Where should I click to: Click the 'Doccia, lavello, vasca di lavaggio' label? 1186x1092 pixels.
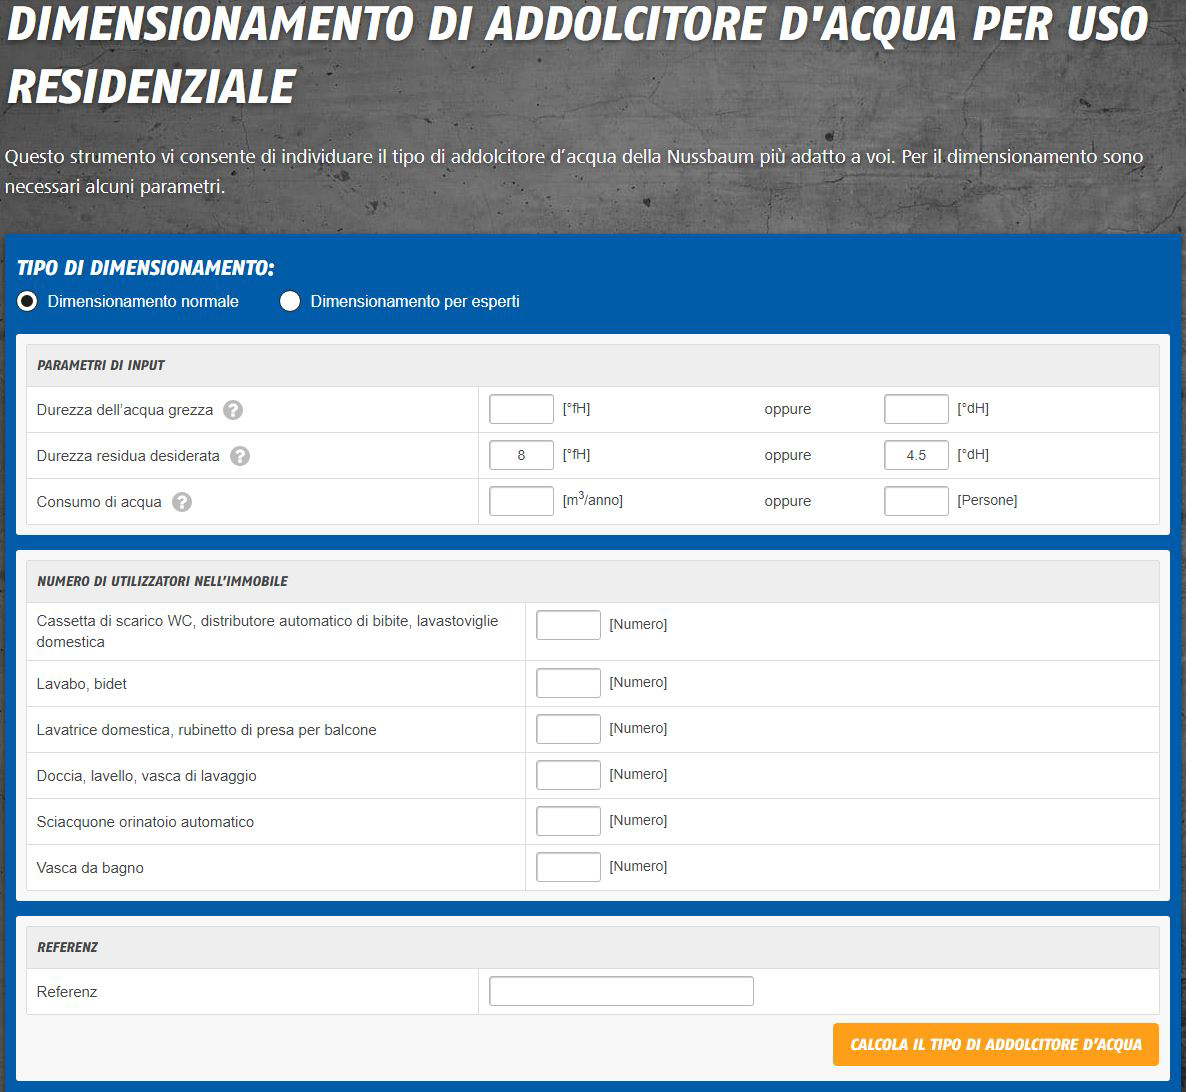tap(147, 776)
